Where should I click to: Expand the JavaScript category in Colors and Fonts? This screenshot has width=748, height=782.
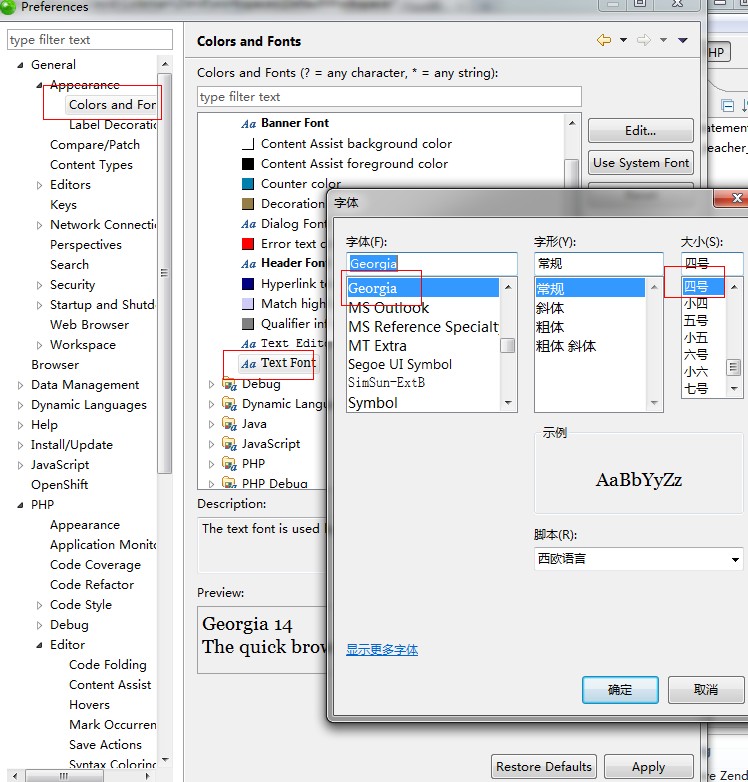tap(211, 444)
